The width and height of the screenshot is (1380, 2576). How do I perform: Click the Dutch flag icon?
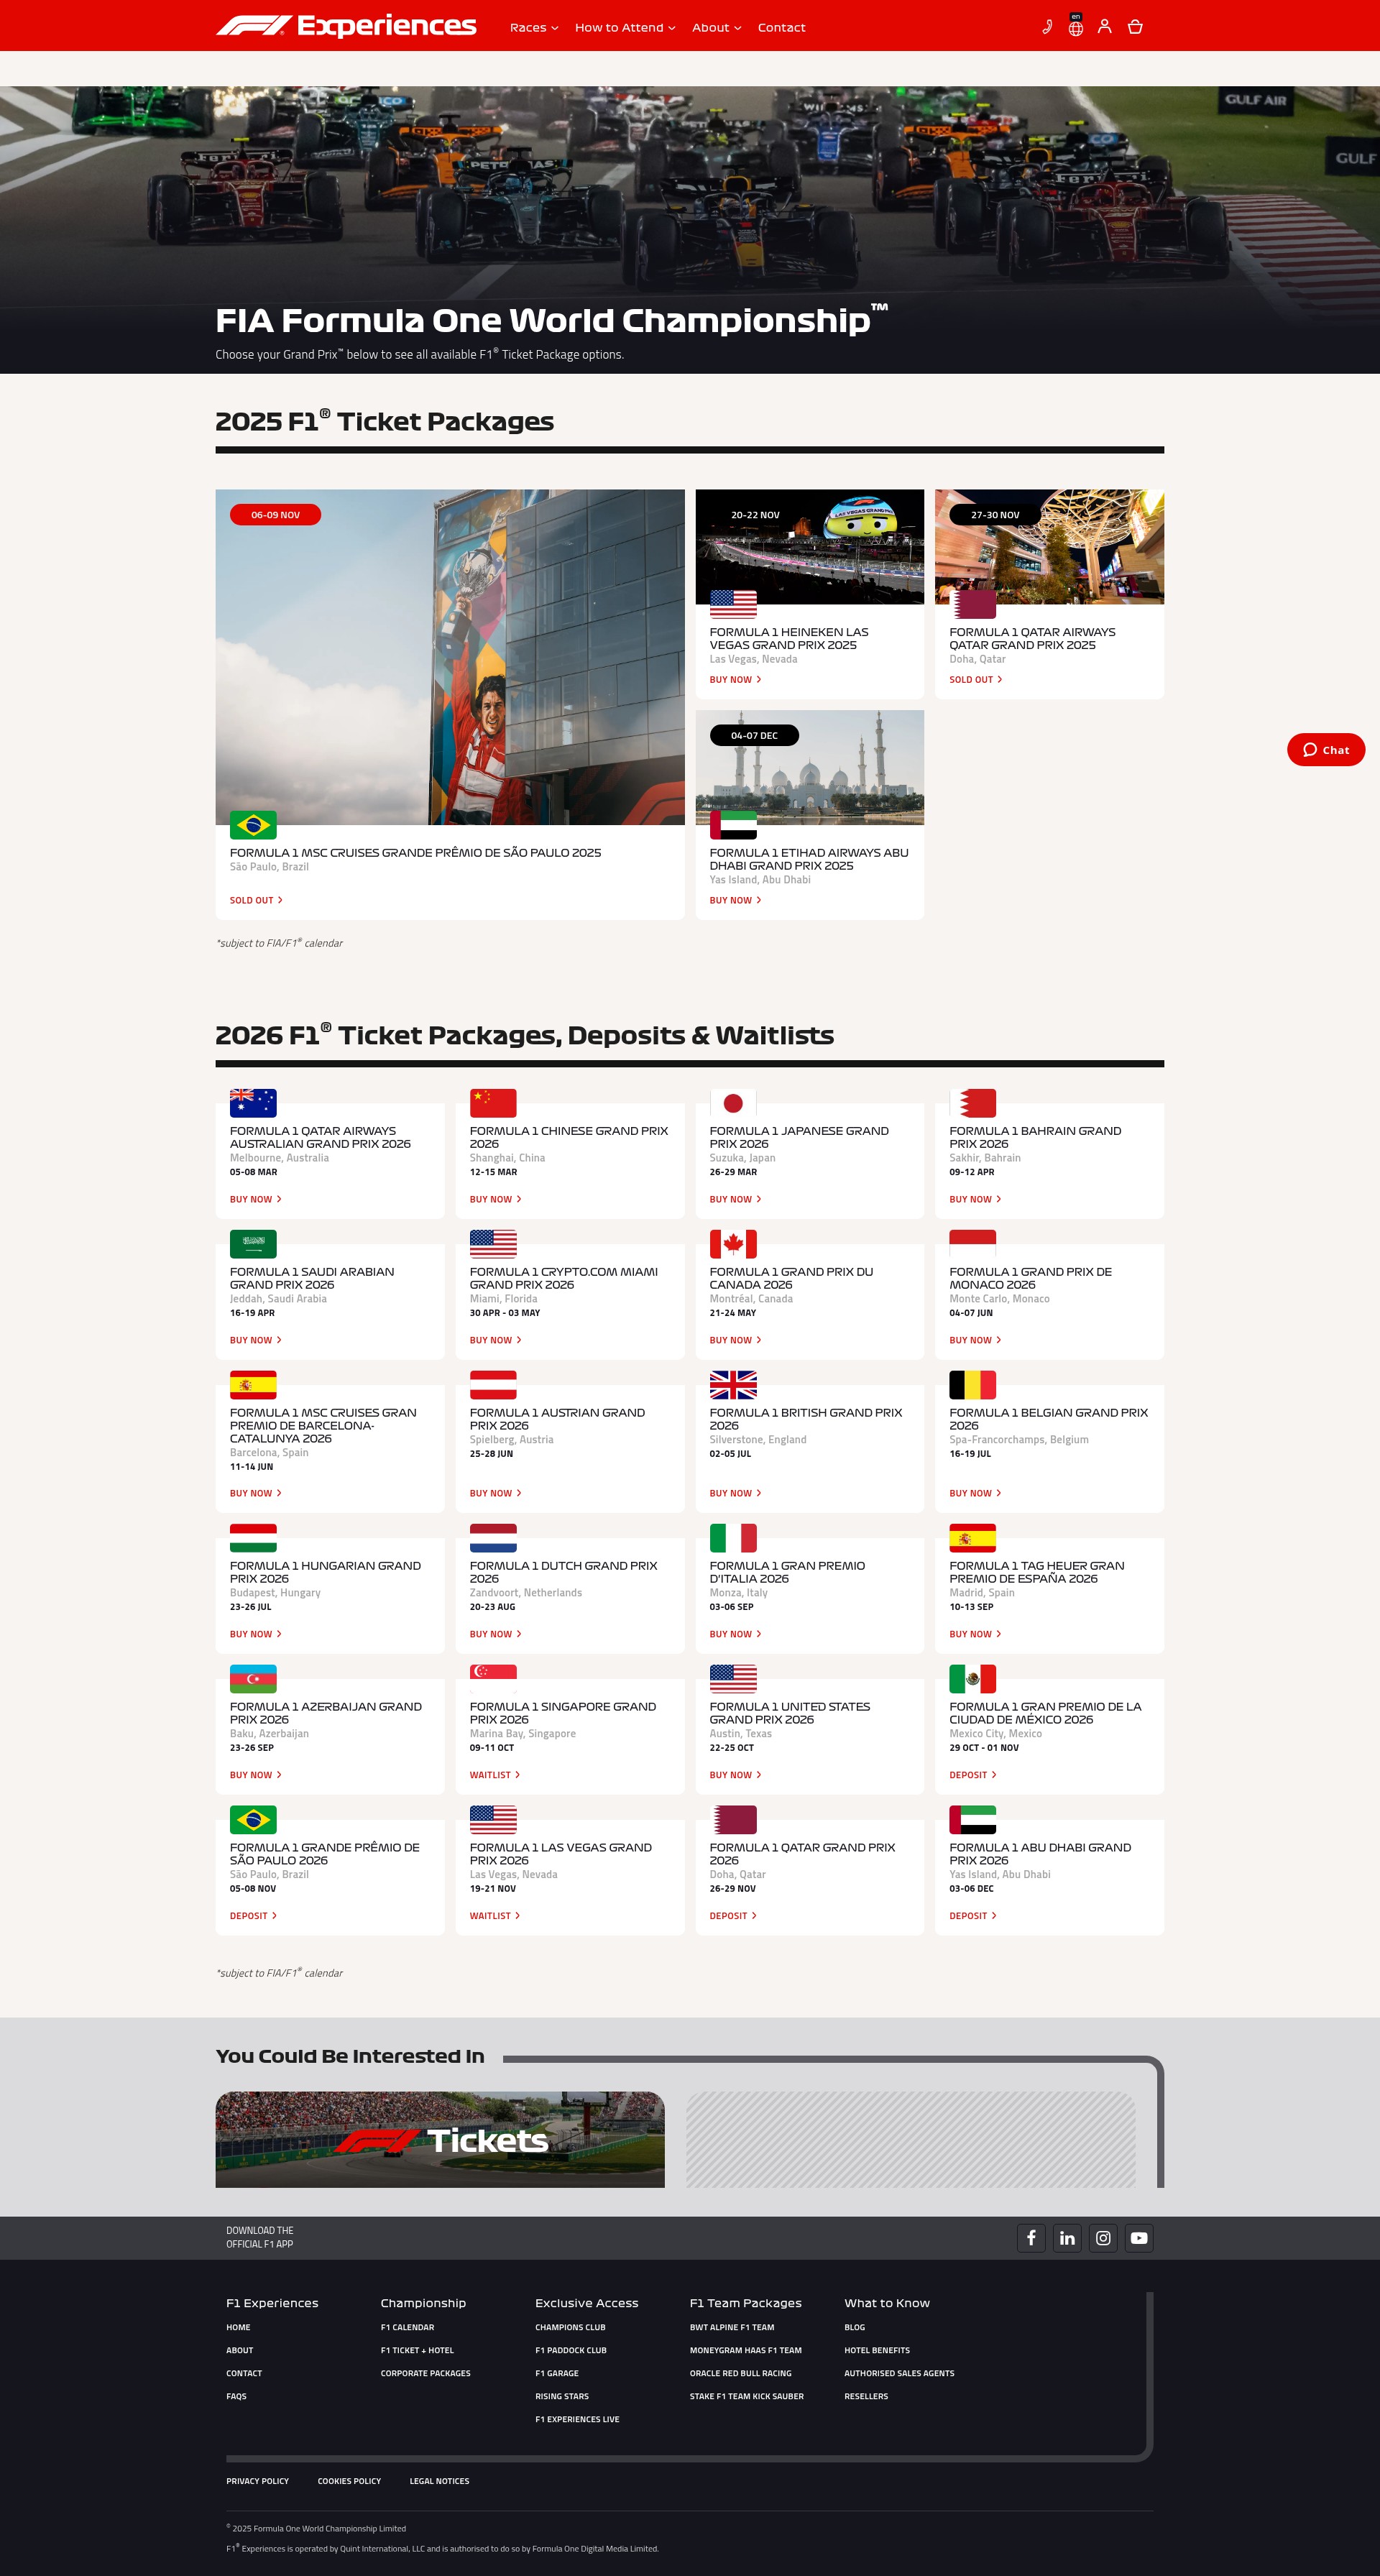[x=493, y=1538]
